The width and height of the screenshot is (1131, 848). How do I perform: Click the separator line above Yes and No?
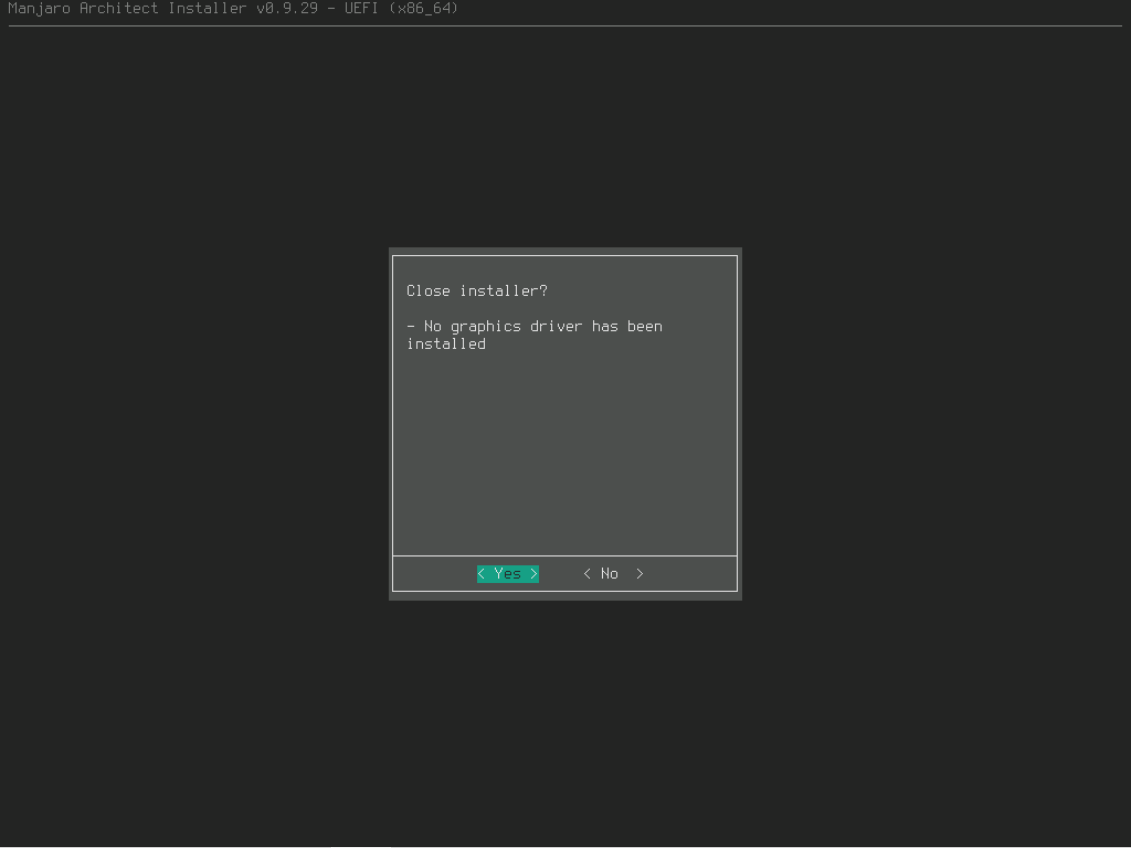tap(564, 556)
